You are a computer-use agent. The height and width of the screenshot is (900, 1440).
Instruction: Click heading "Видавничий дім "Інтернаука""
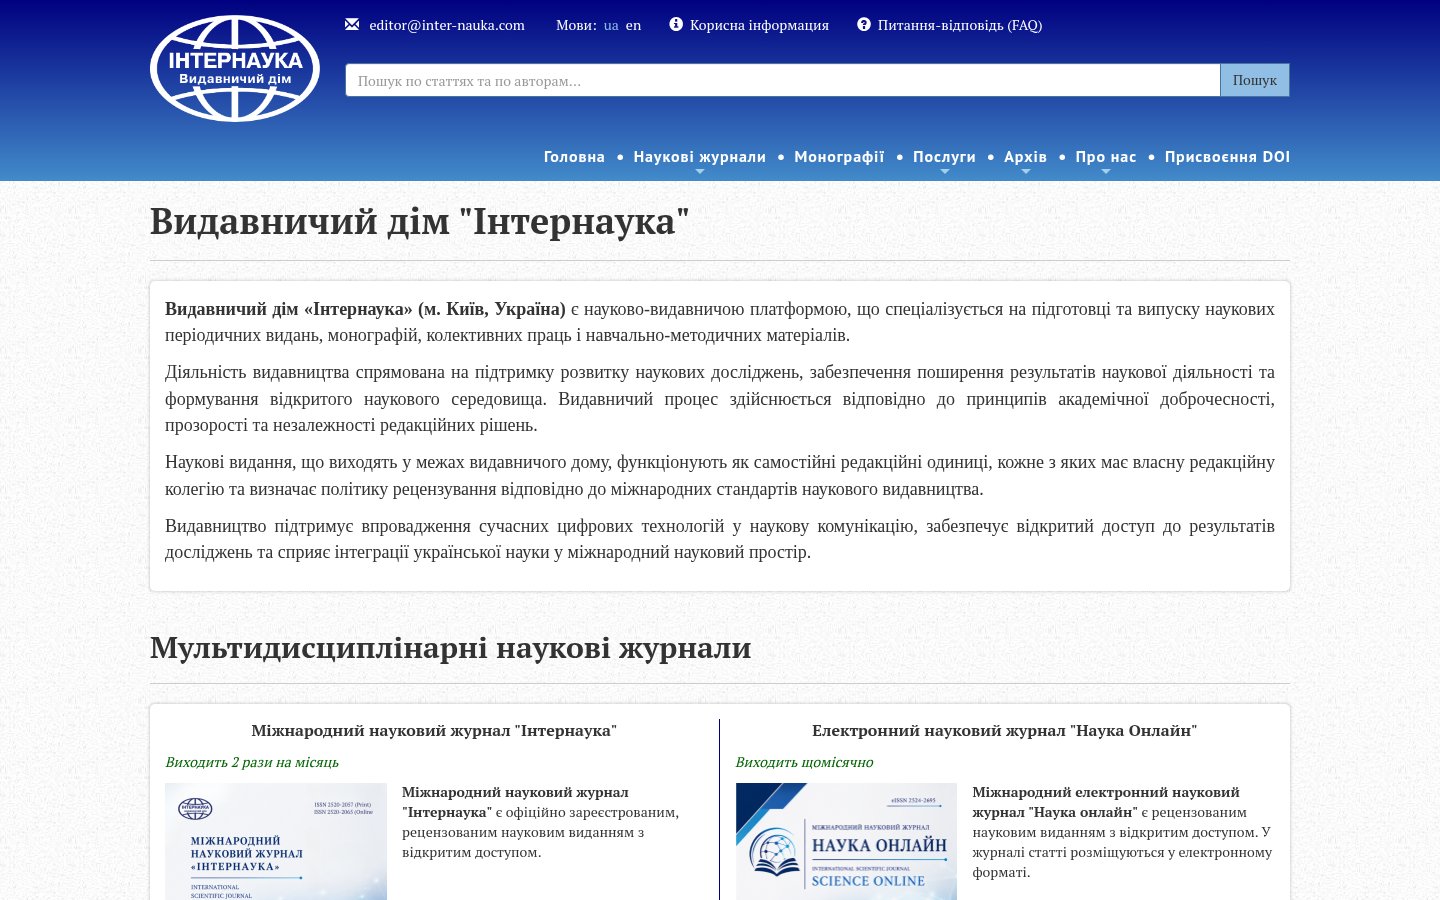pyautogui.click(x=420, y=221)
